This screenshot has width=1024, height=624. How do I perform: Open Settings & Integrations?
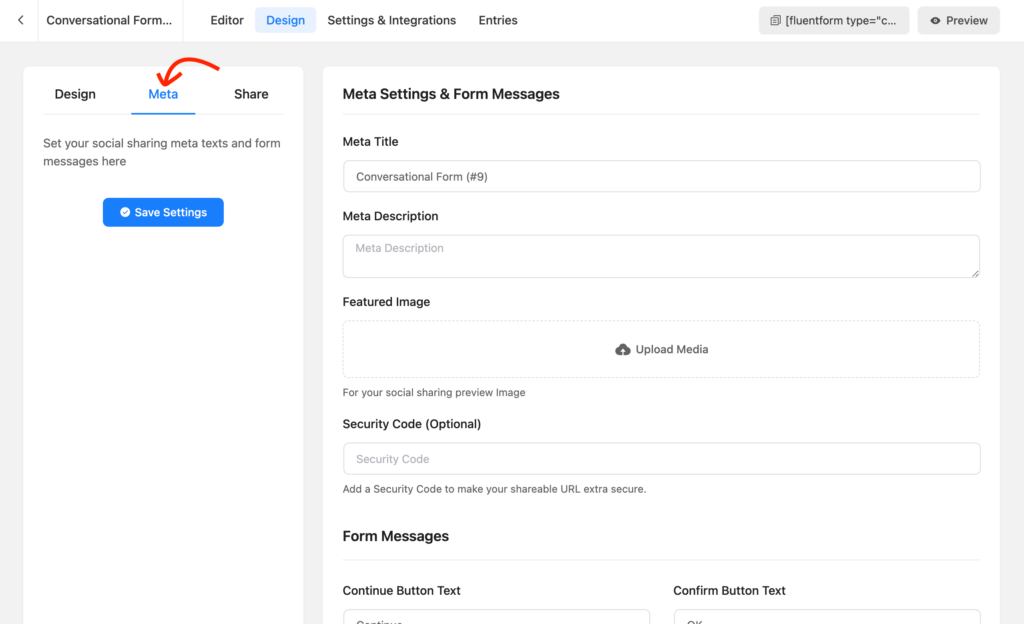[391, 20]
